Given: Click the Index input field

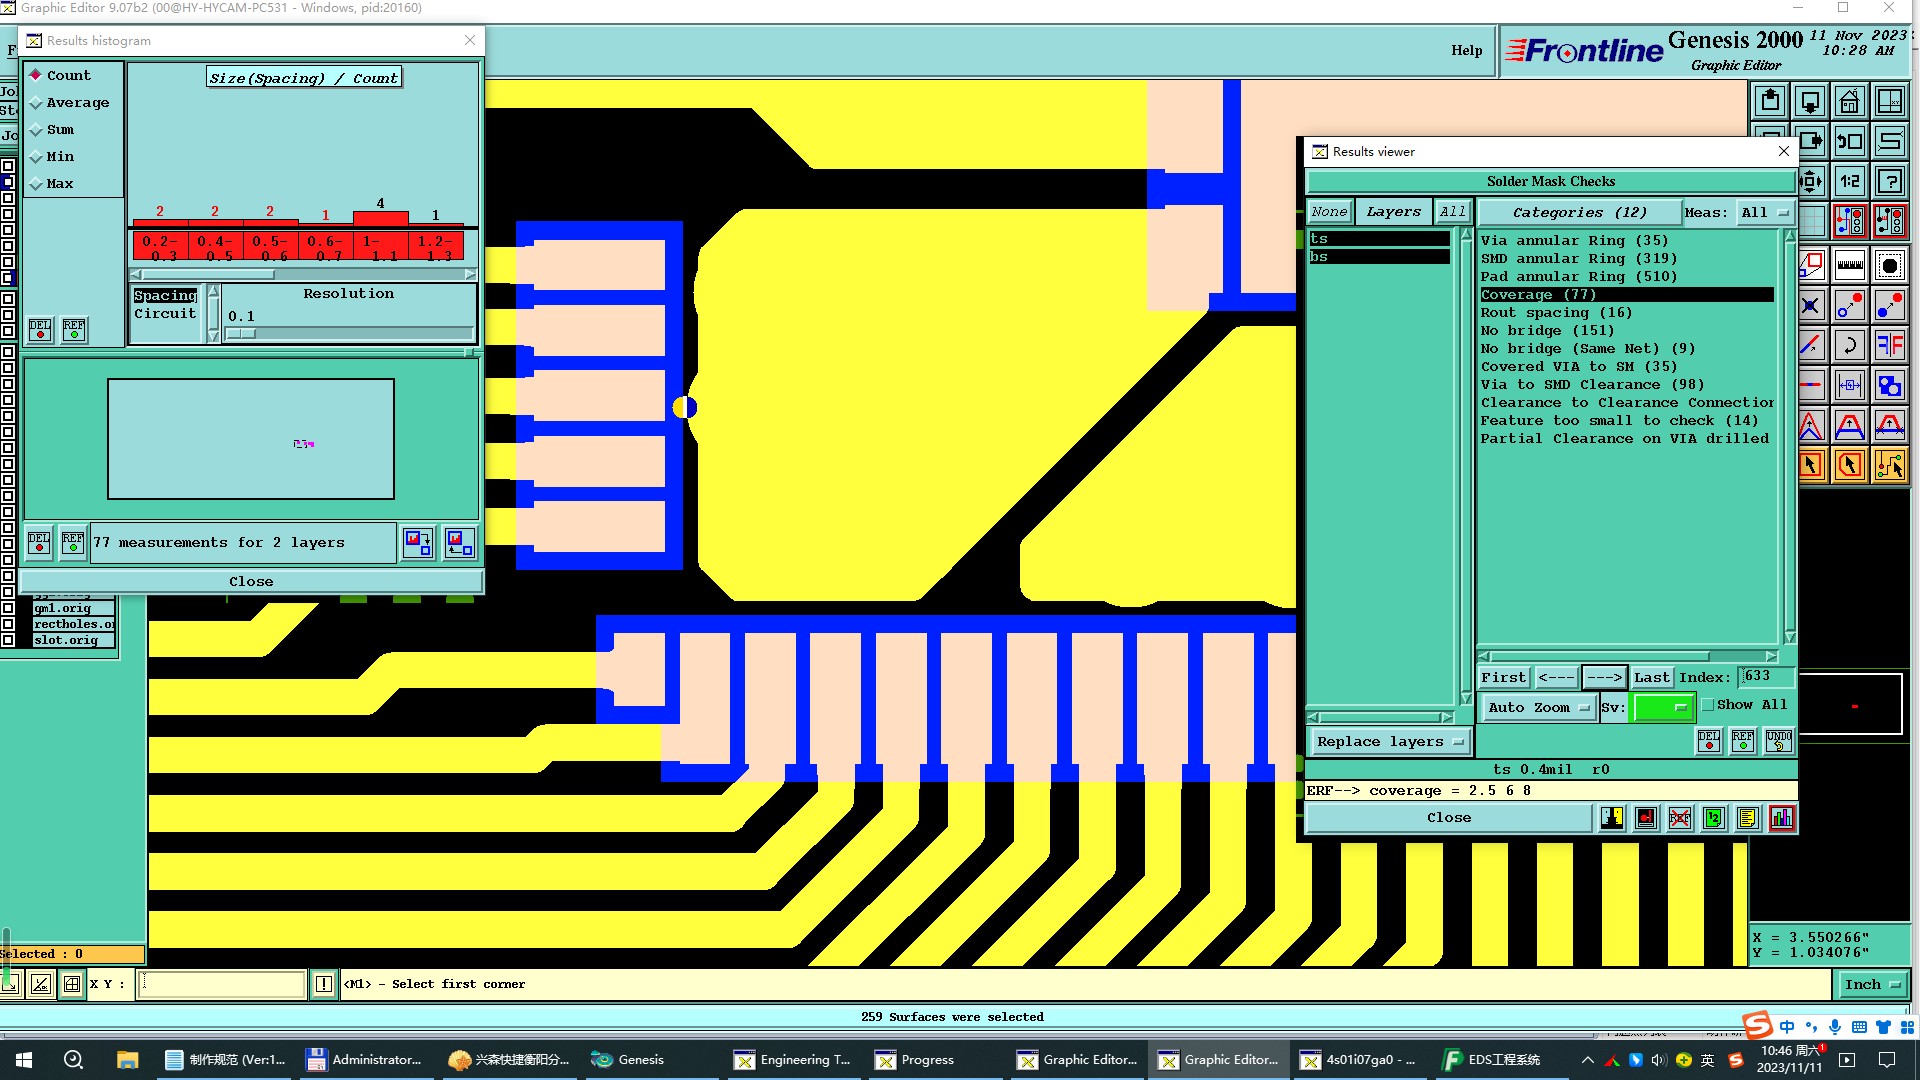Looking at the screenshot, I should point(1765,677).
